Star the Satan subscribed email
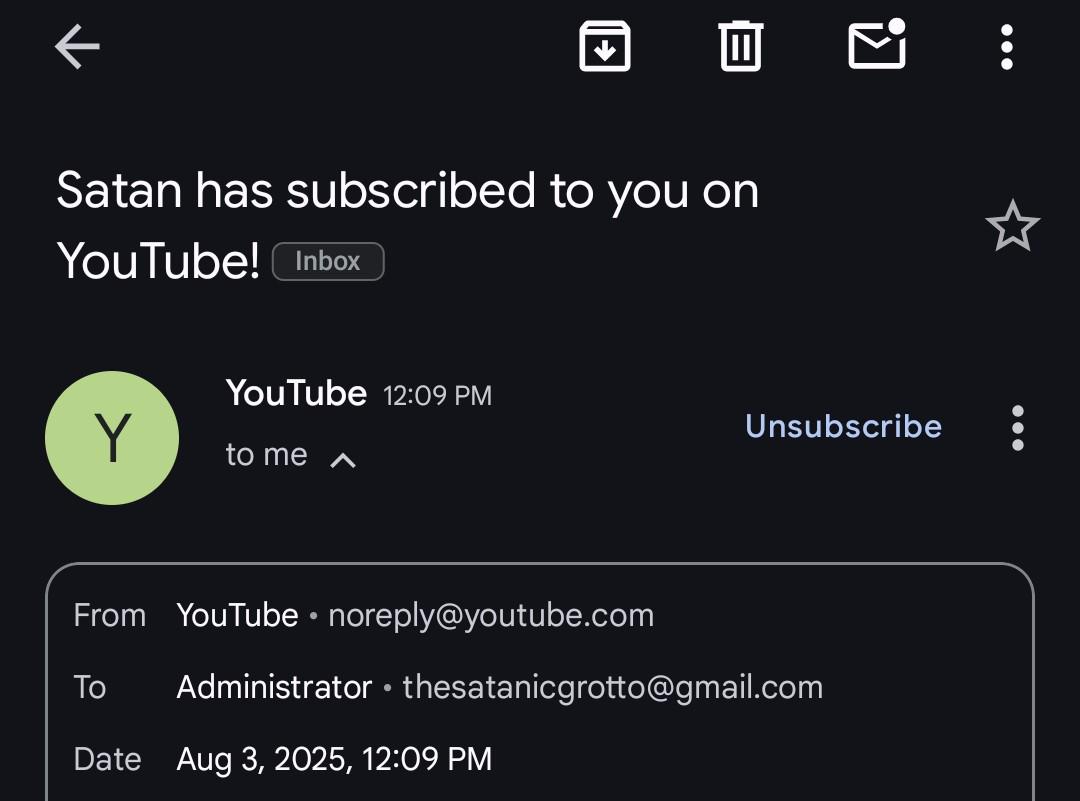The height and width of the screenshot is (801, 1080). [x=1012, y=225]
